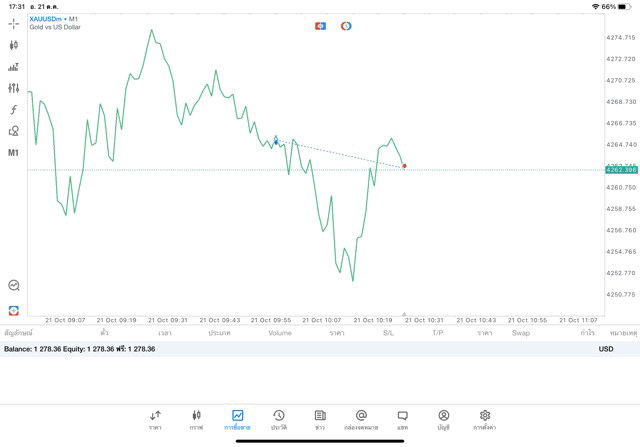Open the History (ประวัติ) tab
The width and height of the screenshot is (640, 447).
(x=278, y=419)
